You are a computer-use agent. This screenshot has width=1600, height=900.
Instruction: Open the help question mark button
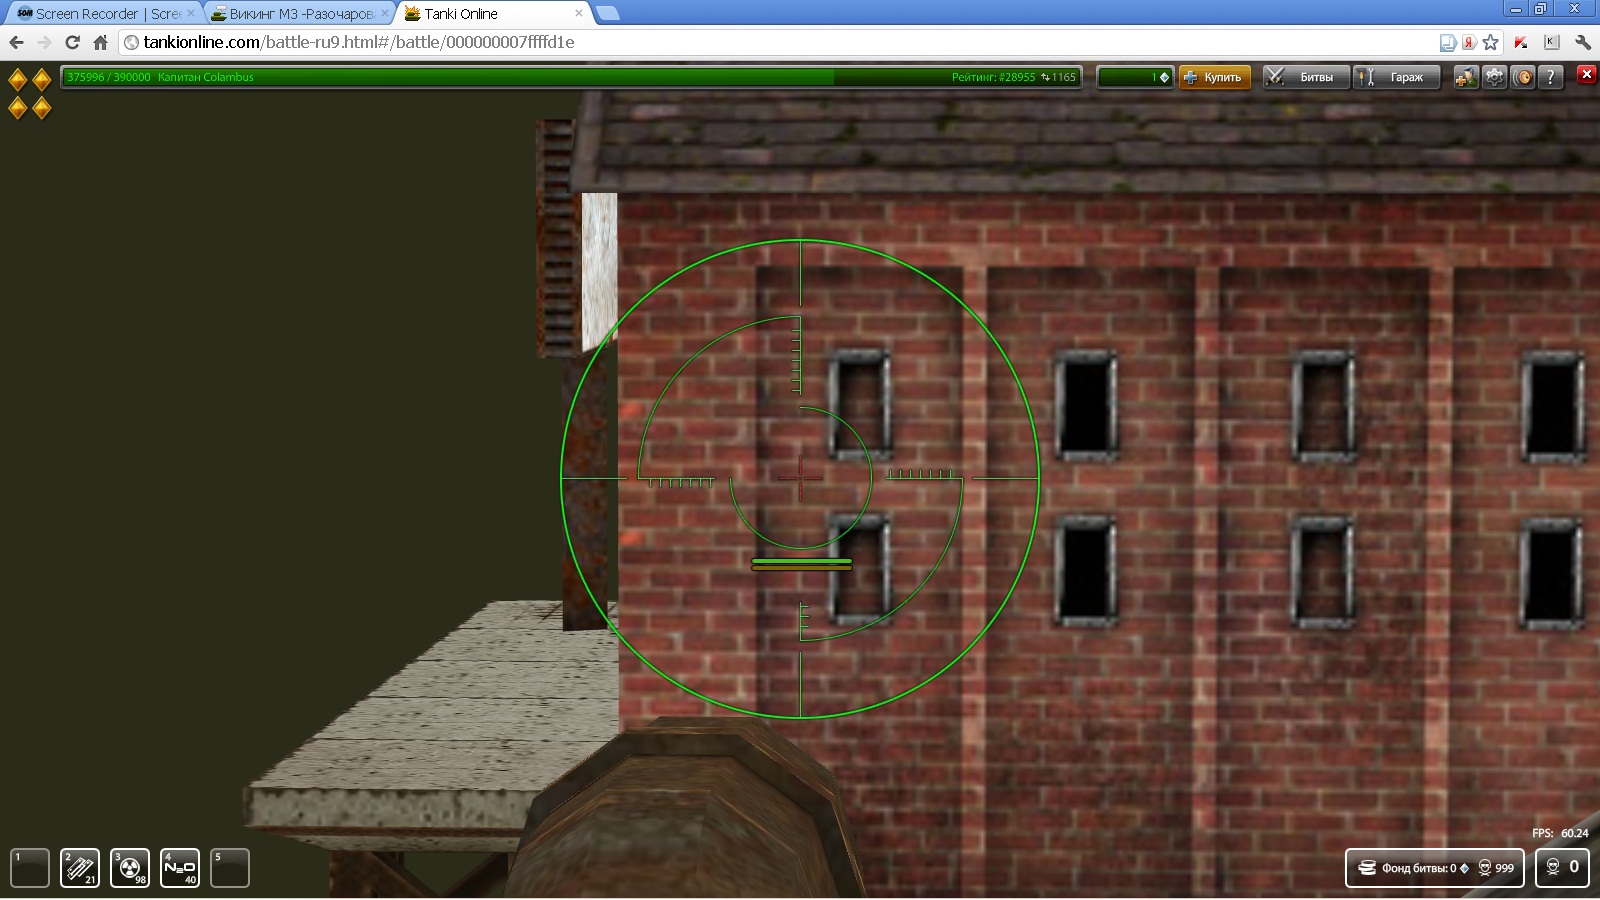1550,77
